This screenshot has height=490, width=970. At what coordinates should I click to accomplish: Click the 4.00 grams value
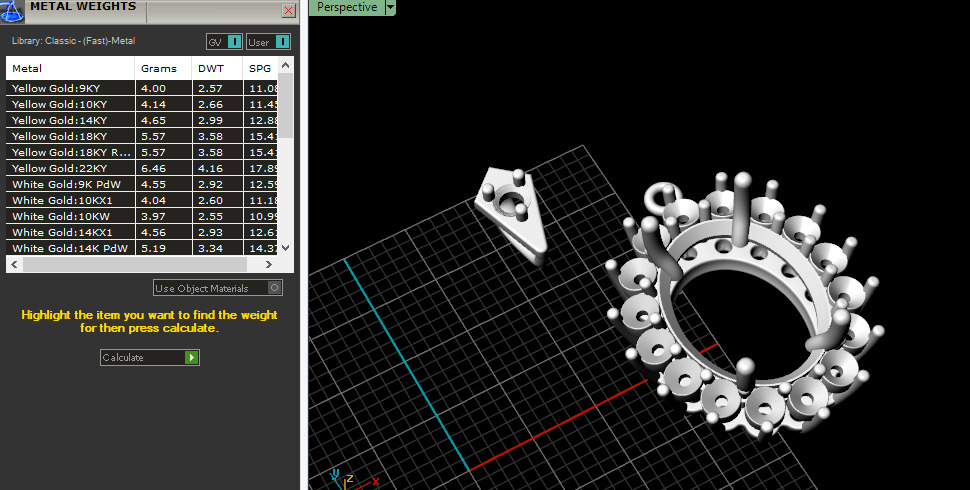pyautogui.click(x=153, y=88)
